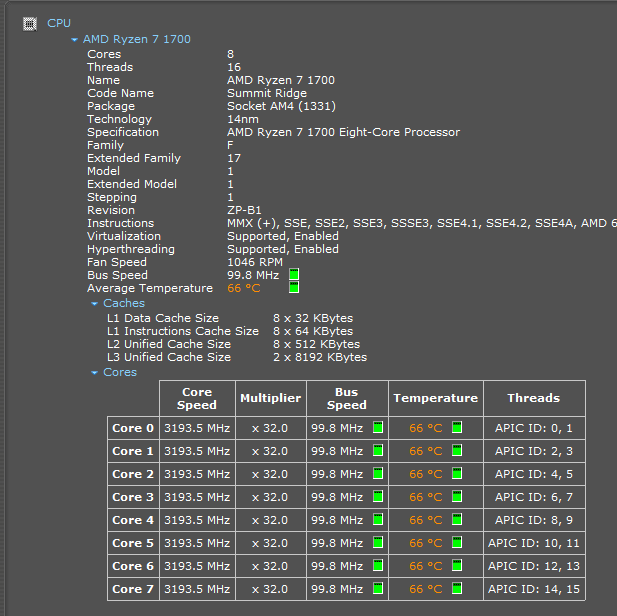Viewport: 617px width, 616px height.
Task: Click the 'Summit Ridge' code name value
Action: coord(267,93)
